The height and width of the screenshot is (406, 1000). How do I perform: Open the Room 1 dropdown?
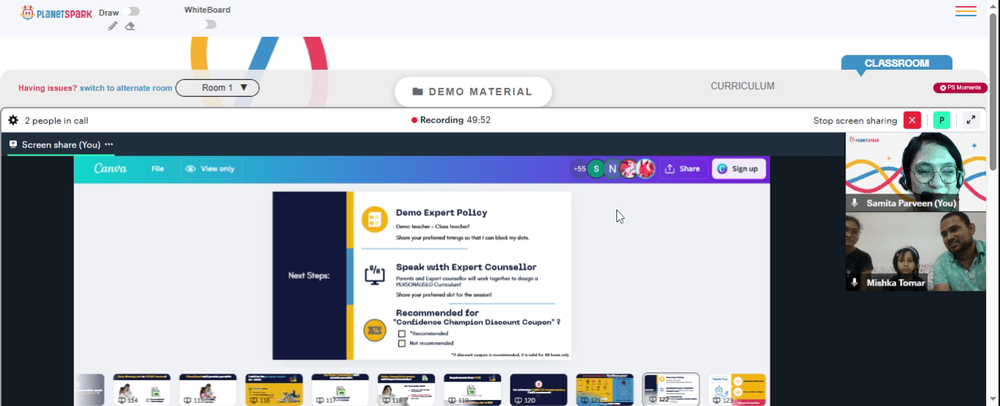[x=217, y=88]
